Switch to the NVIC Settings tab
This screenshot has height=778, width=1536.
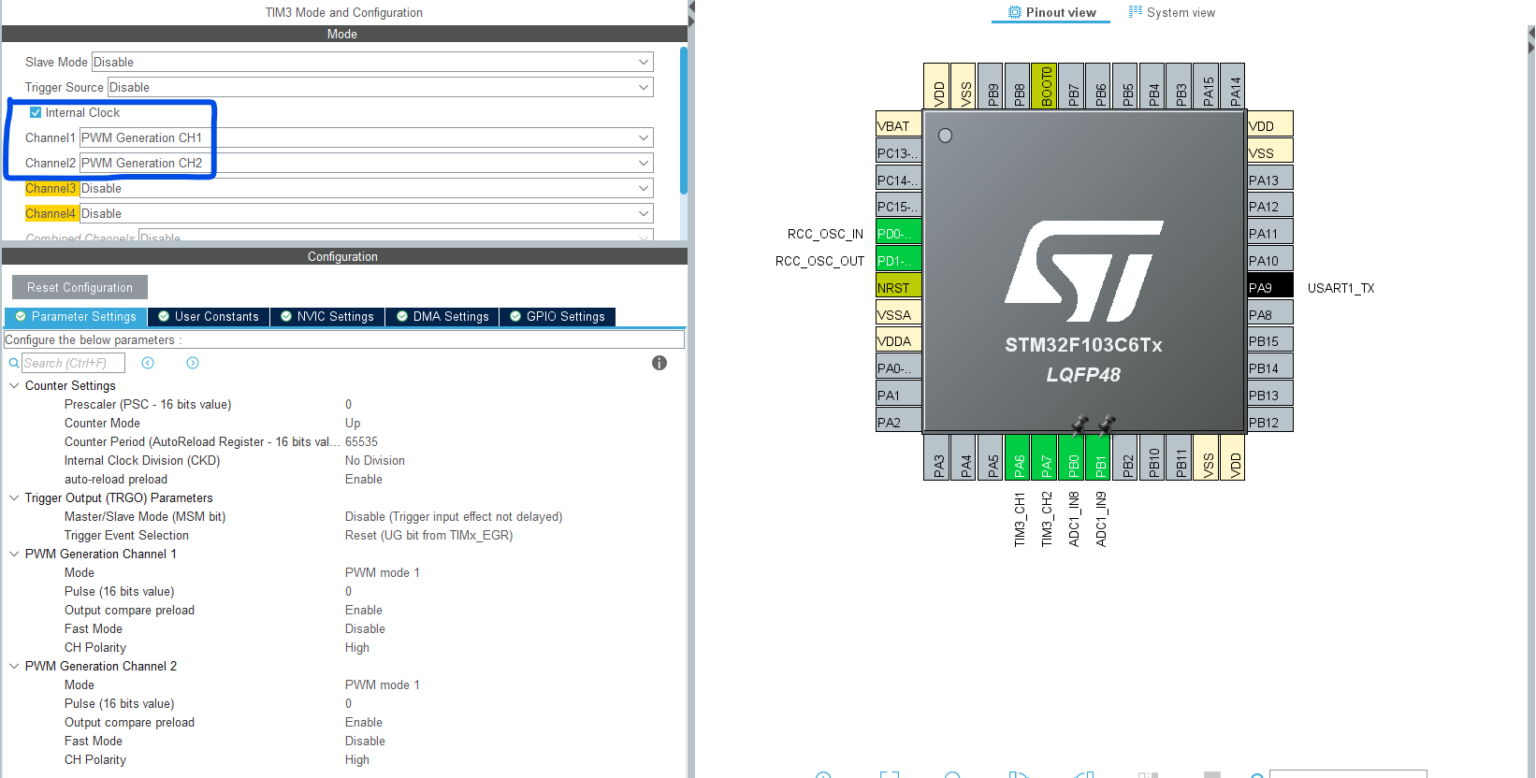(327, 316)
